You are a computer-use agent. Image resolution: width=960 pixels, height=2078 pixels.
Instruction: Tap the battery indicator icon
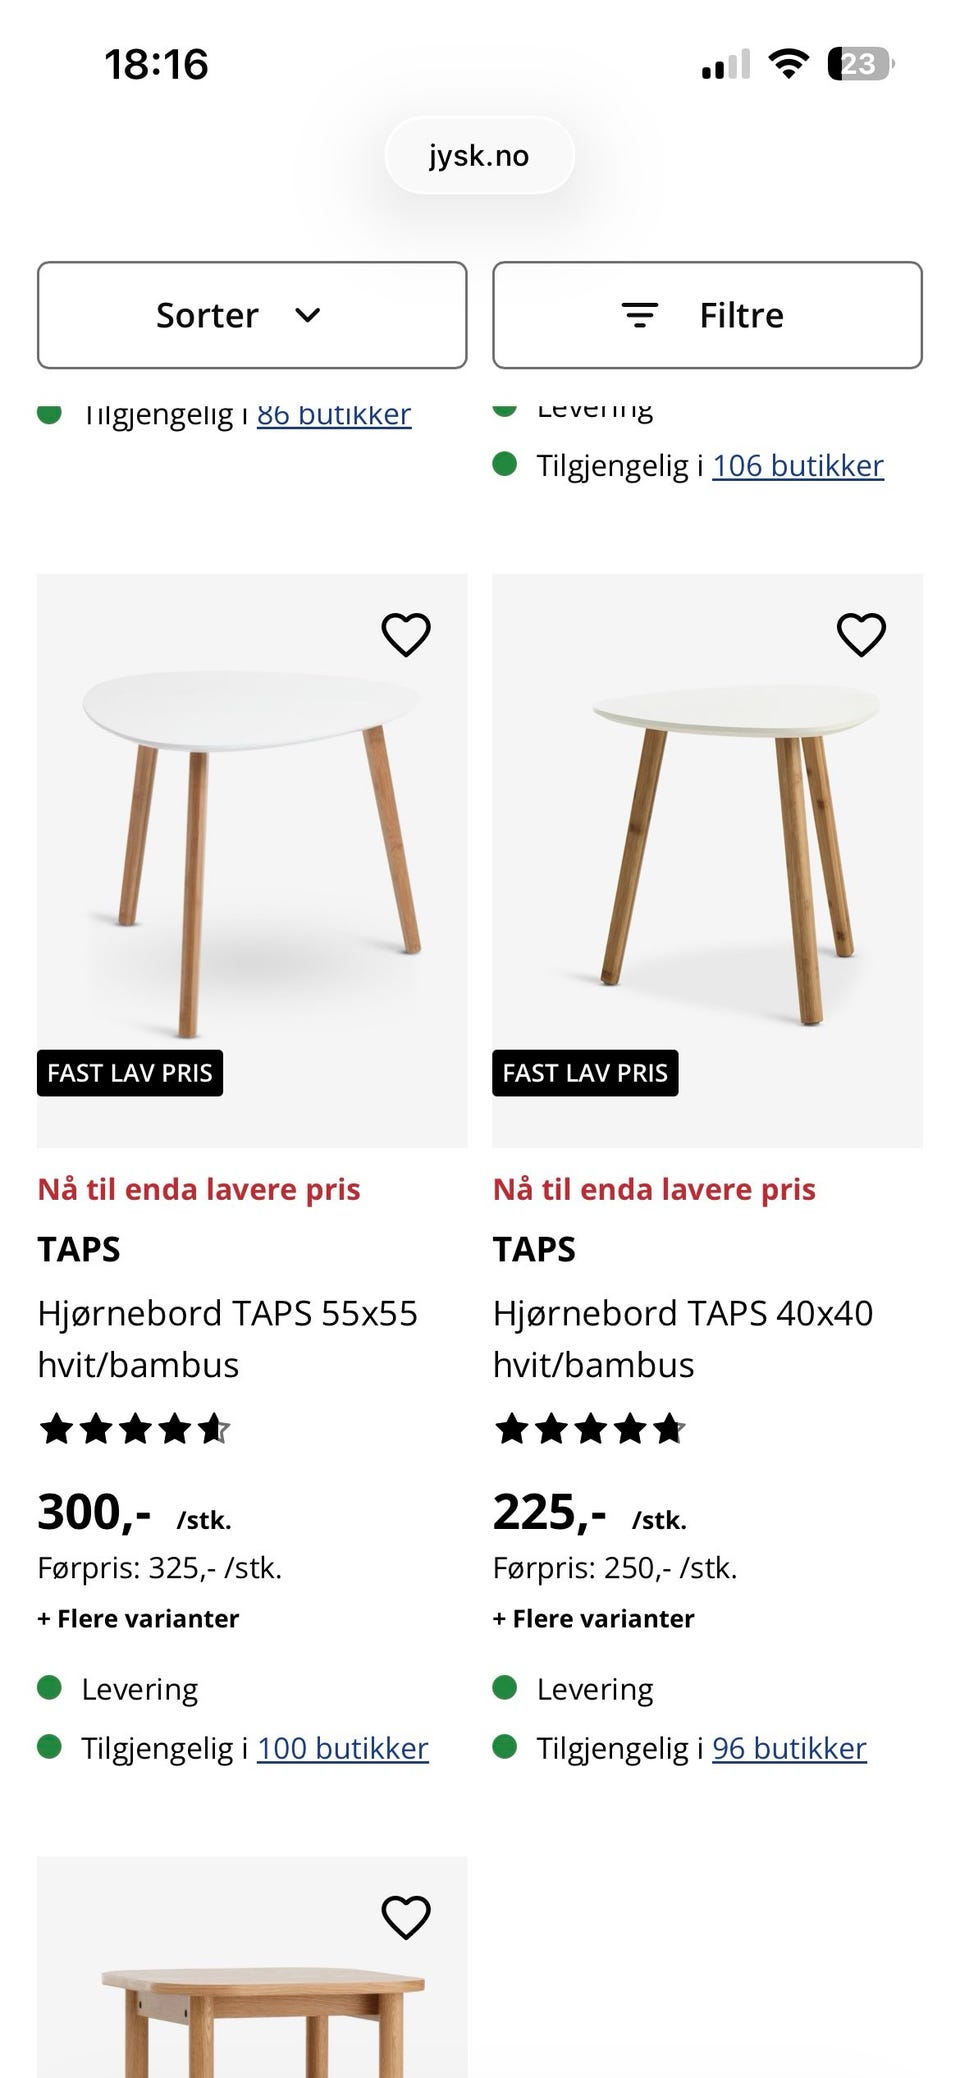(859, 64)
